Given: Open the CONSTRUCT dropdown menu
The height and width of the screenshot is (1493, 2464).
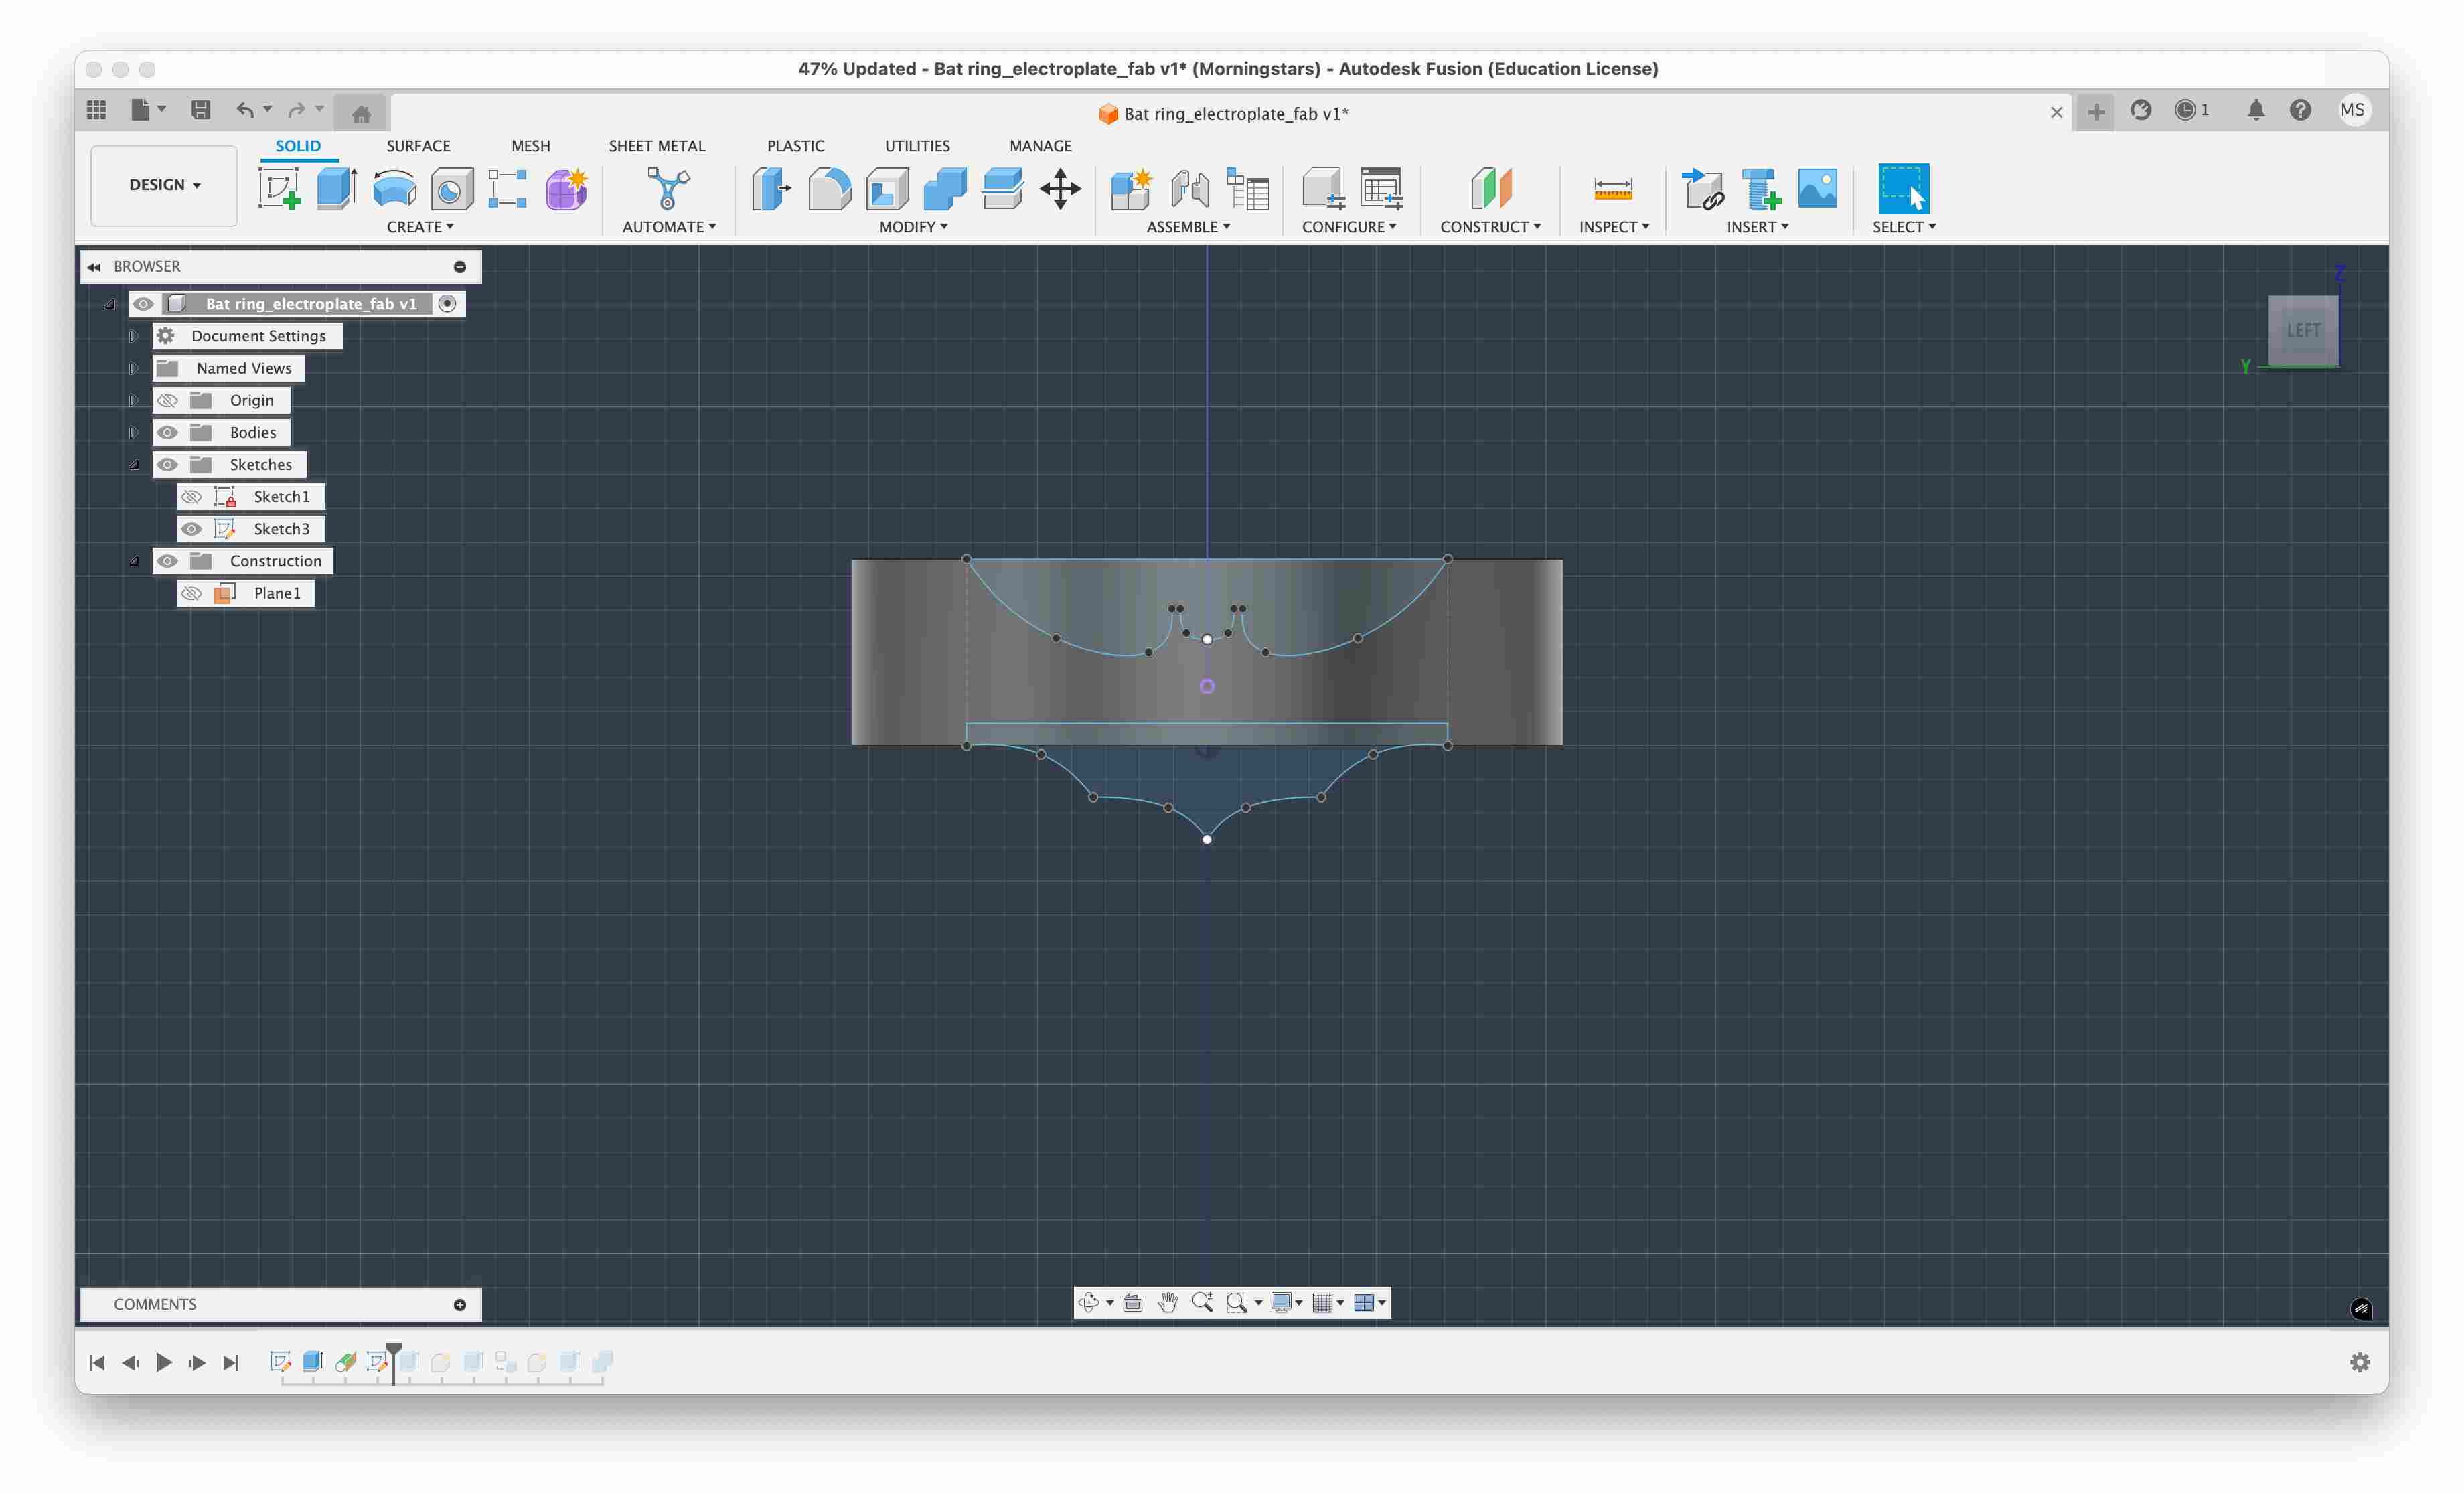Looking at the screenshot, I should point(1490,227).
